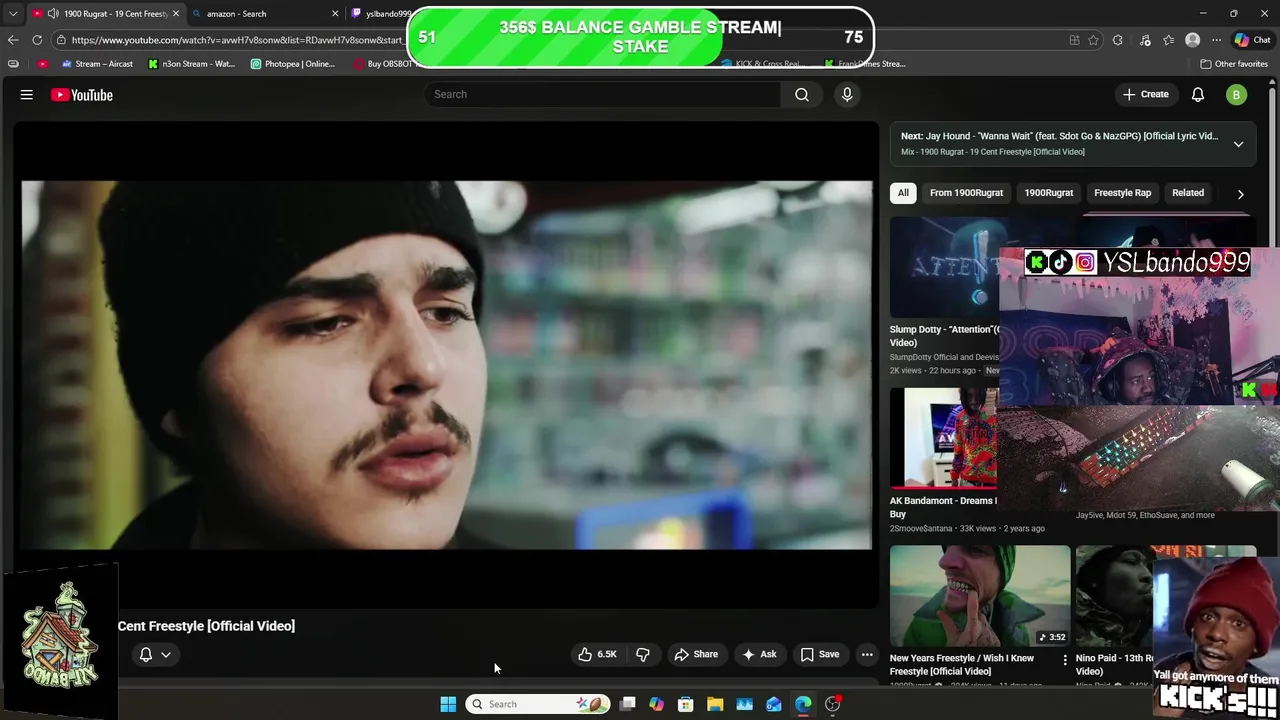View site information lock icon
Image resolution: width=1280 pixels, height=720 pixels.
pyautogui.click(x=62, y=40)
